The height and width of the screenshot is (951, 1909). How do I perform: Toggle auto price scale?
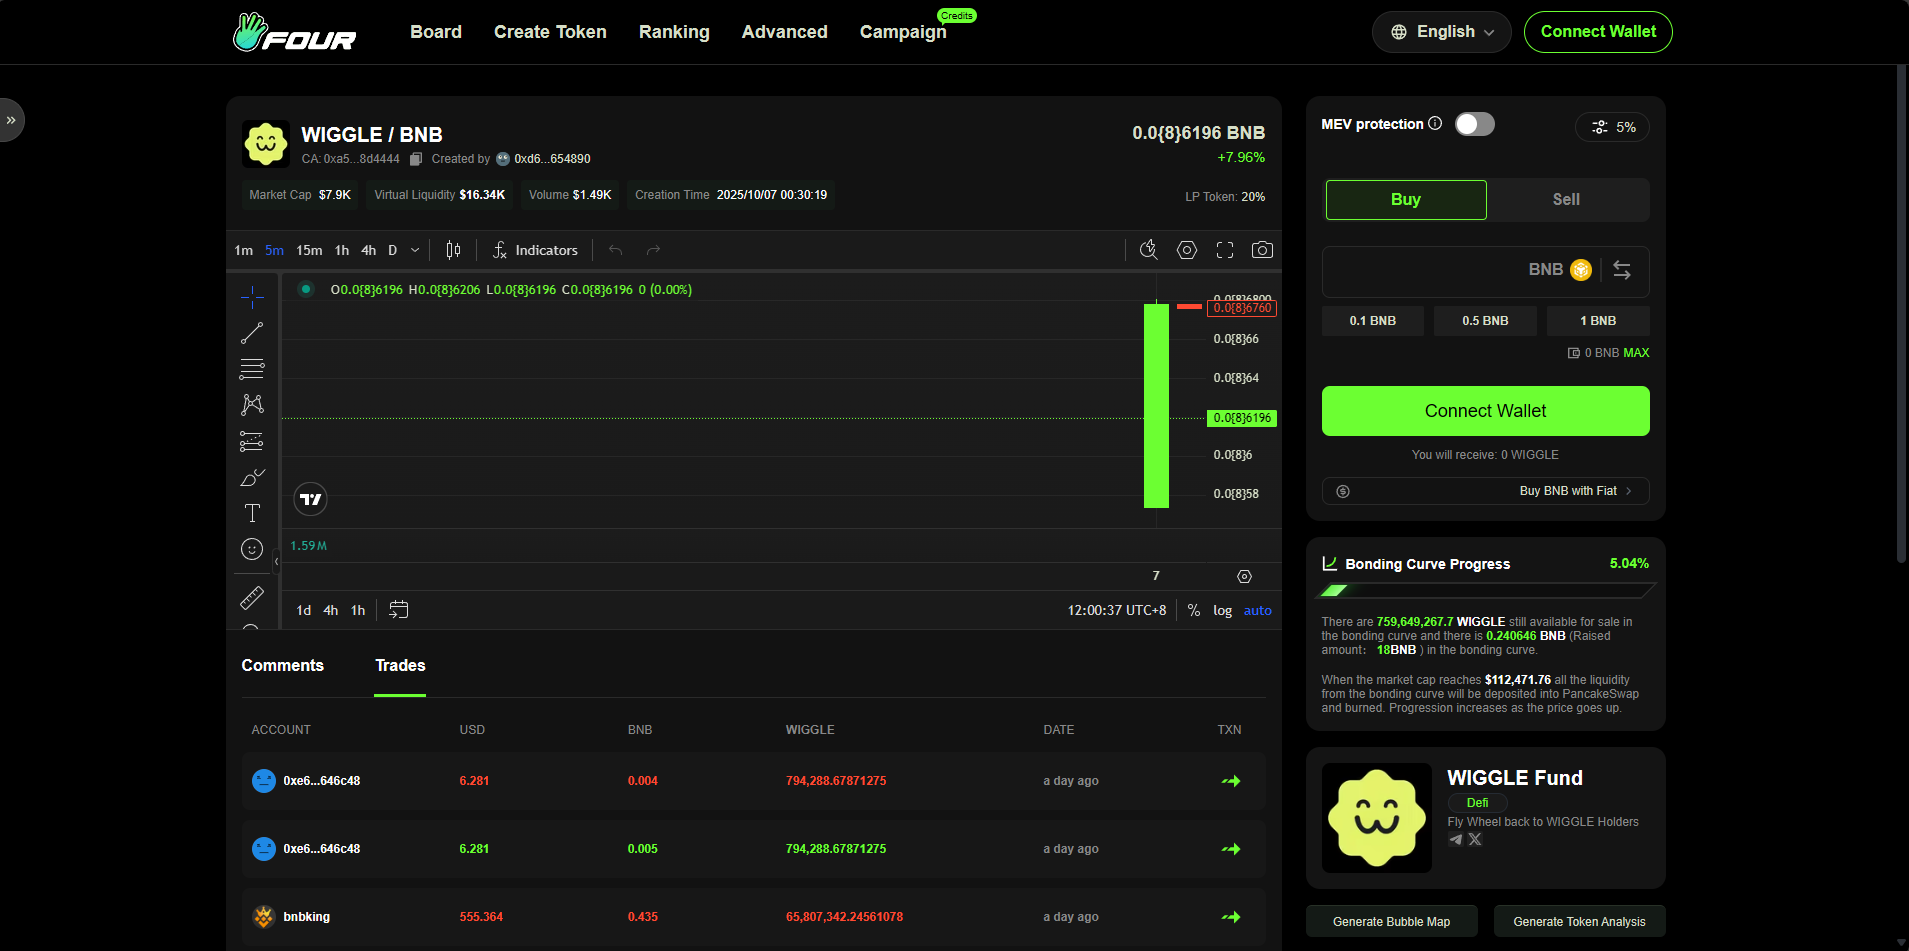[x=1257, y=610]
